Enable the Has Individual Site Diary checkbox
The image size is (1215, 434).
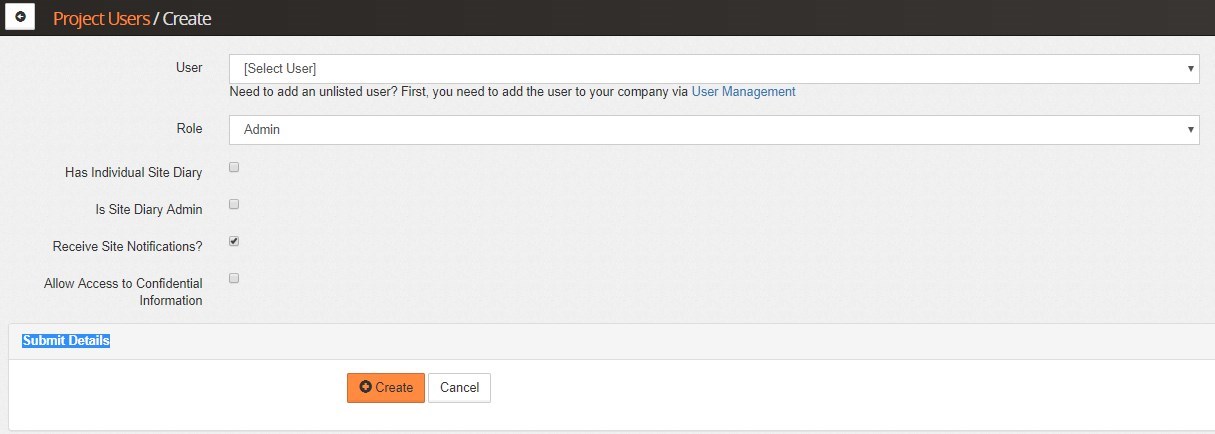234,167
